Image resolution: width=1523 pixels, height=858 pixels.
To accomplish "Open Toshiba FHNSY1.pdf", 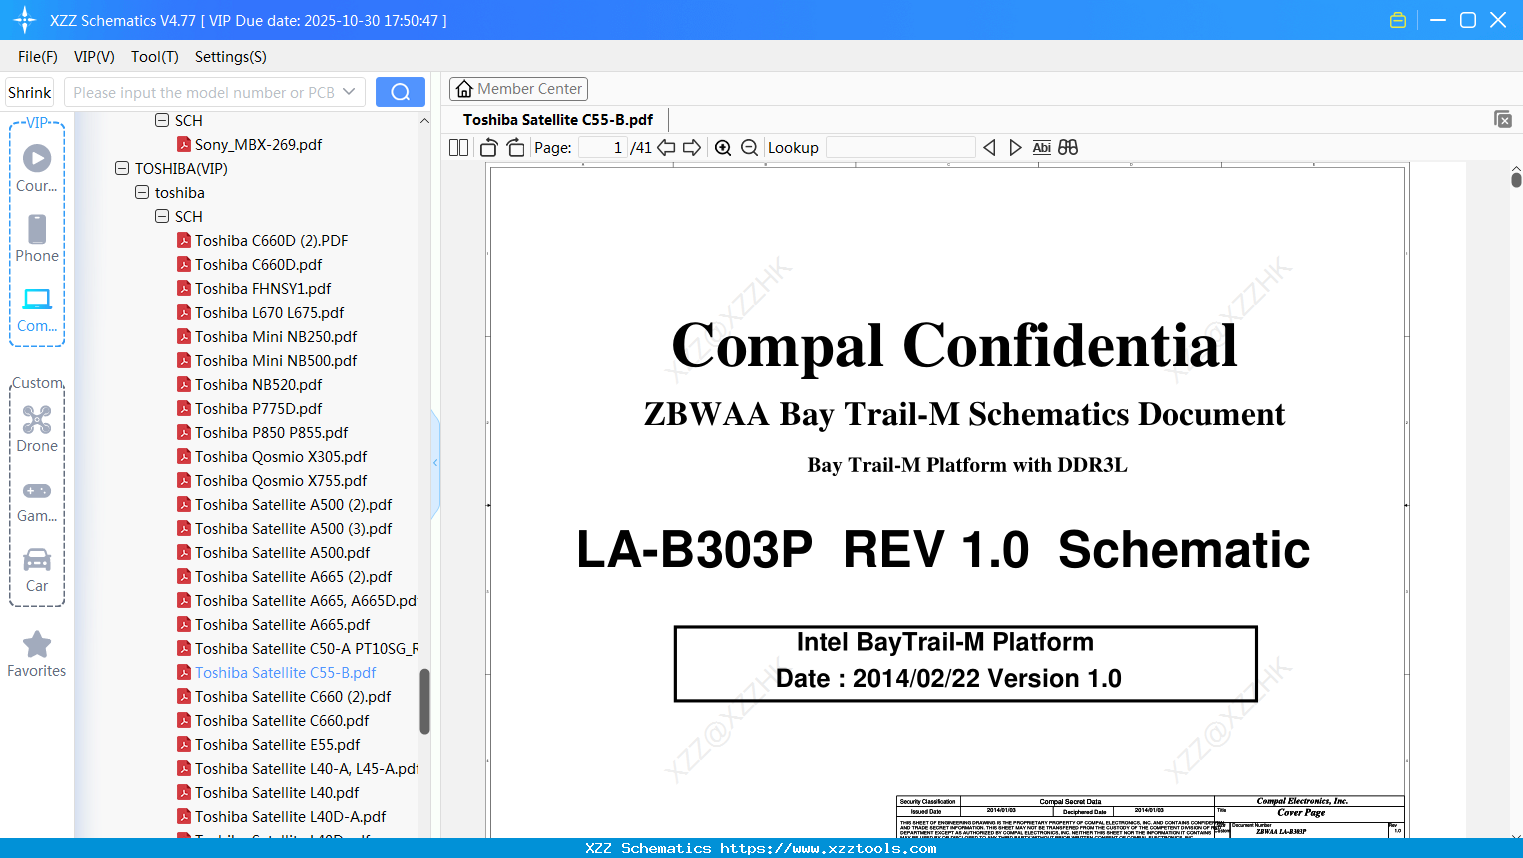I will [x=263, y=288].
